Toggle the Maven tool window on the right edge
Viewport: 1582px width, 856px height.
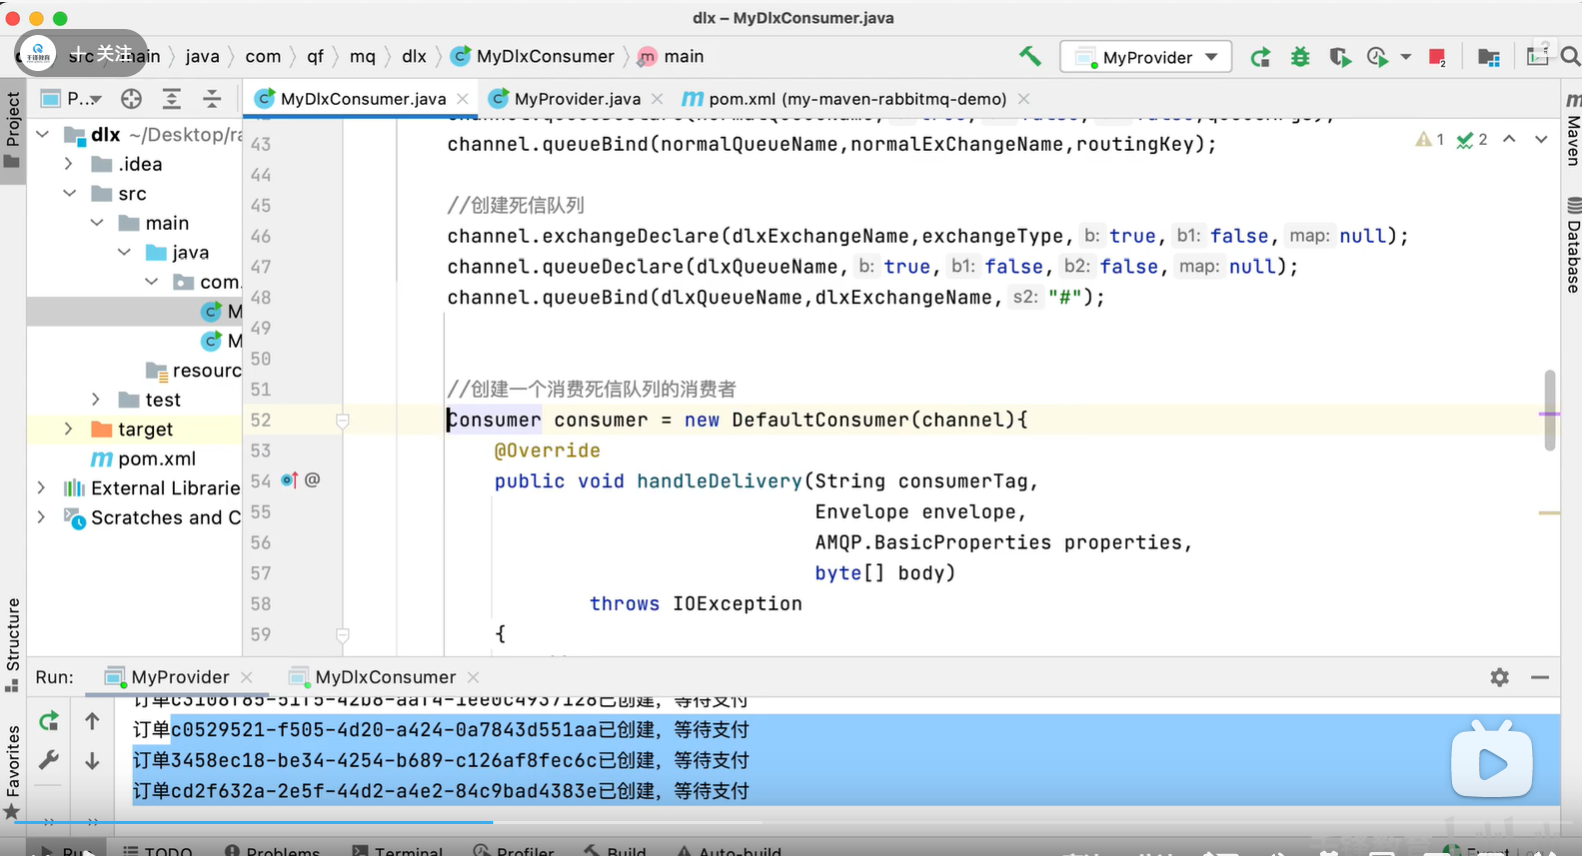tap(1572, 130)
